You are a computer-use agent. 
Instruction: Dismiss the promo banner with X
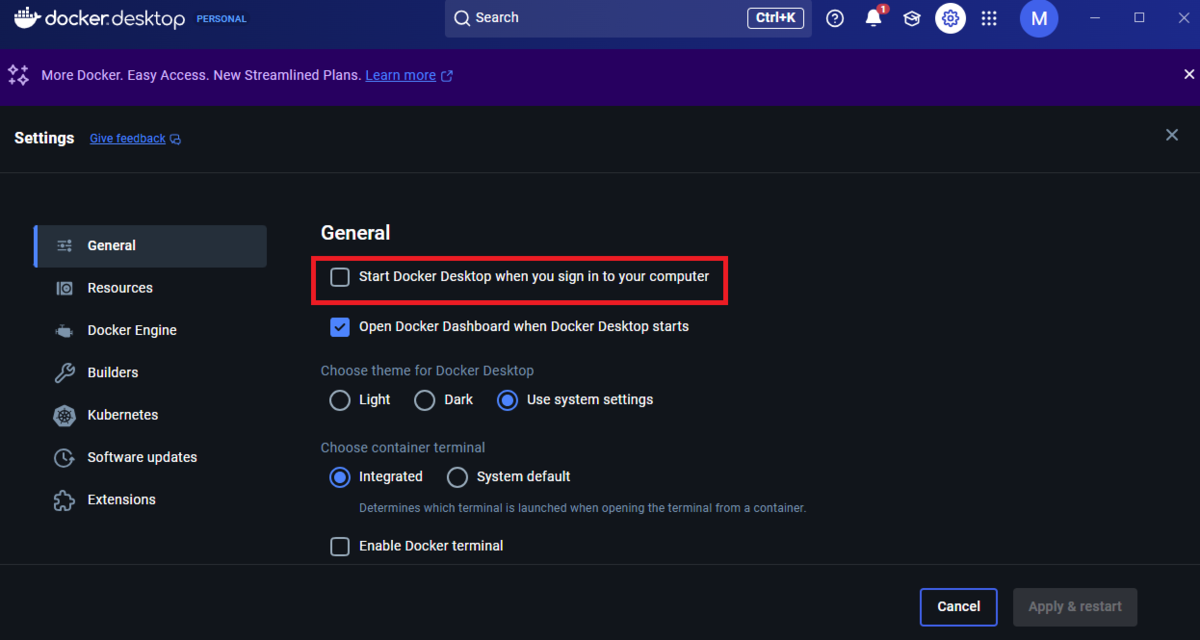tap(1189, 75)
